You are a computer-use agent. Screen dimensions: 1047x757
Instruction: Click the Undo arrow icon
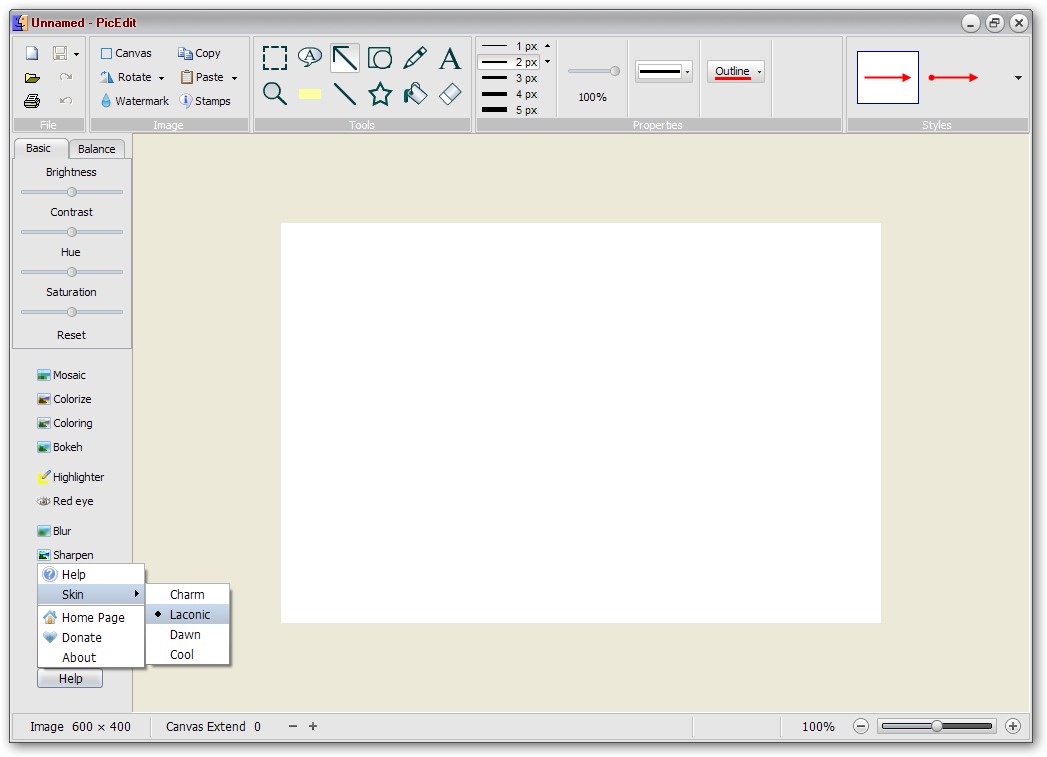(x=65, y=101)
